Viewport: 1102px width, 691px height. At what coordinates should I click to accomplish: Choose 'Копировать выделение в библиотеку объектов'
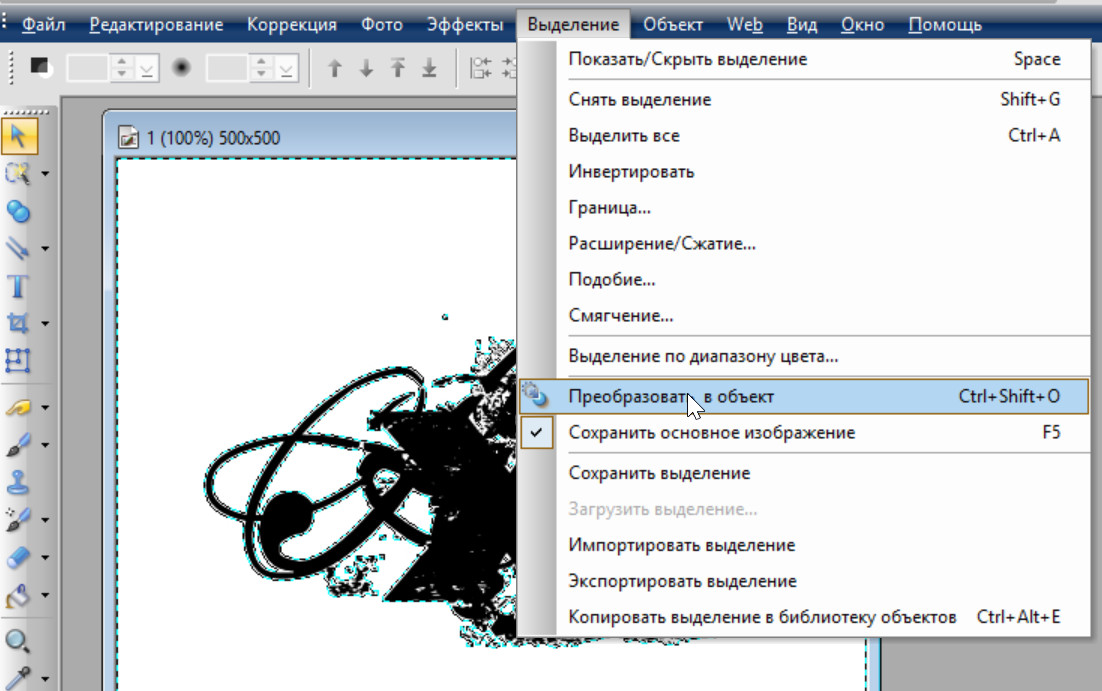tap(804, 616)
